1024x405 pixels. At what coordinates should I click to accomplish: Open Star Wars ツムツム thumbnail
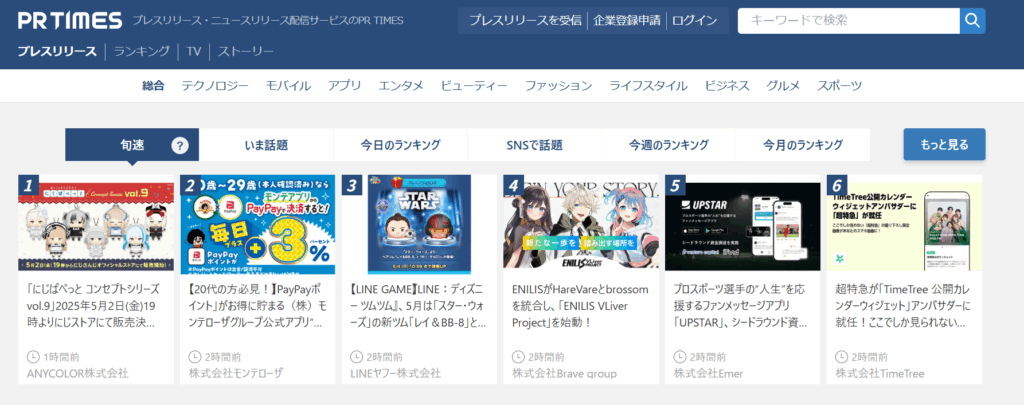tap(419, 225)
